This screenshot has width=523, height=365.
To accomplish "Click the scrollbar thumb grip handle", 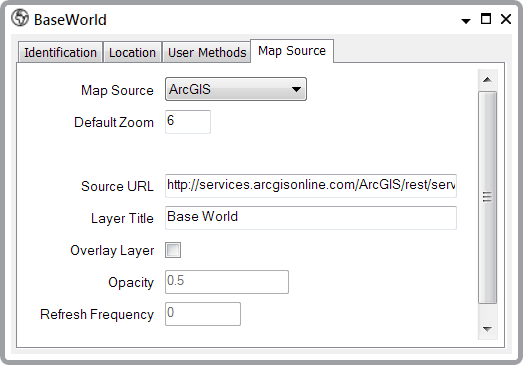I will coord(487,197).
